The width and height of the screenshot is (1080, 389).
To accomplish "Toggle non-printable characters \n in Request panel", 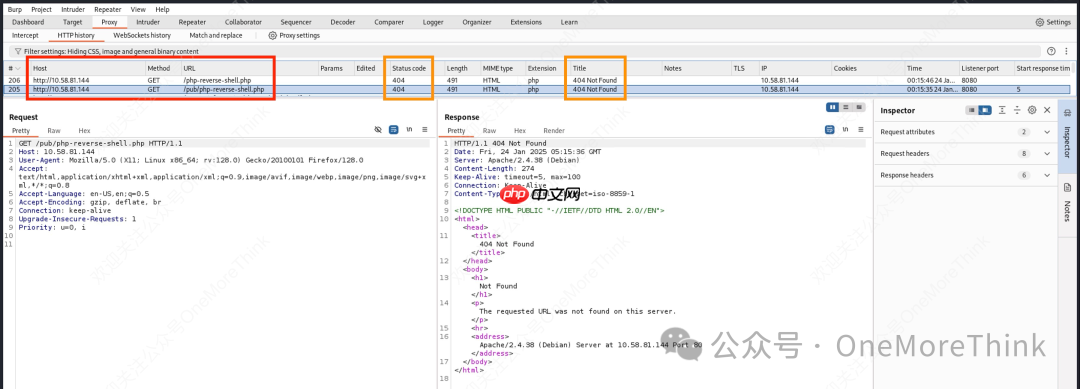I will (409, 129).
